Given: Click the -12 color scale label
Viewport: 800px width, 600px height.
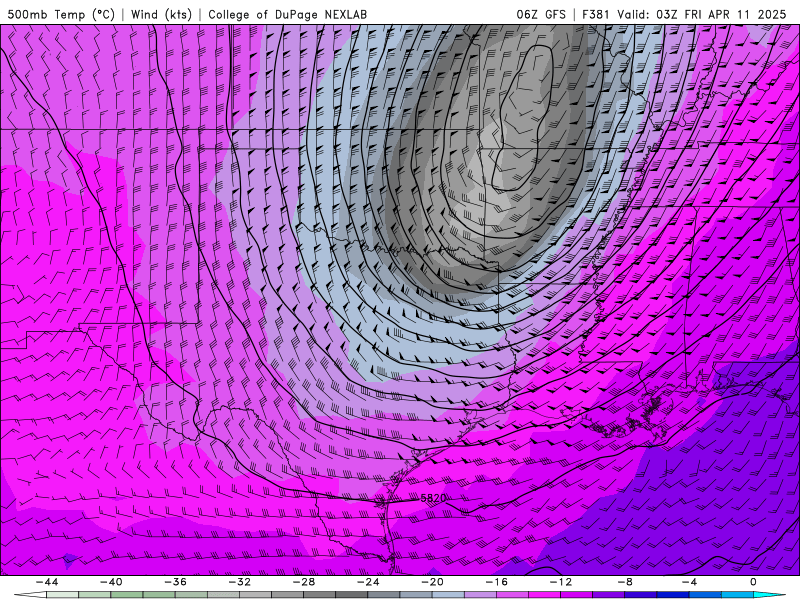Looking at the screenshot, I should coord(561,582).
